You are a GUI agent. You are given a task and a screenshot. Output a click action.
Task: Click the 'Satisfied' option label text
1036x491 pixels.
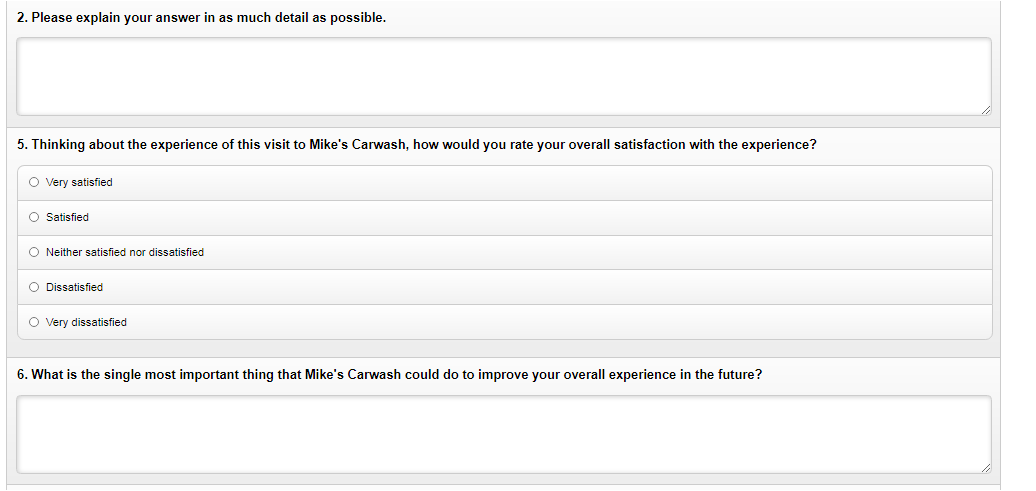[x=67, y=217]
